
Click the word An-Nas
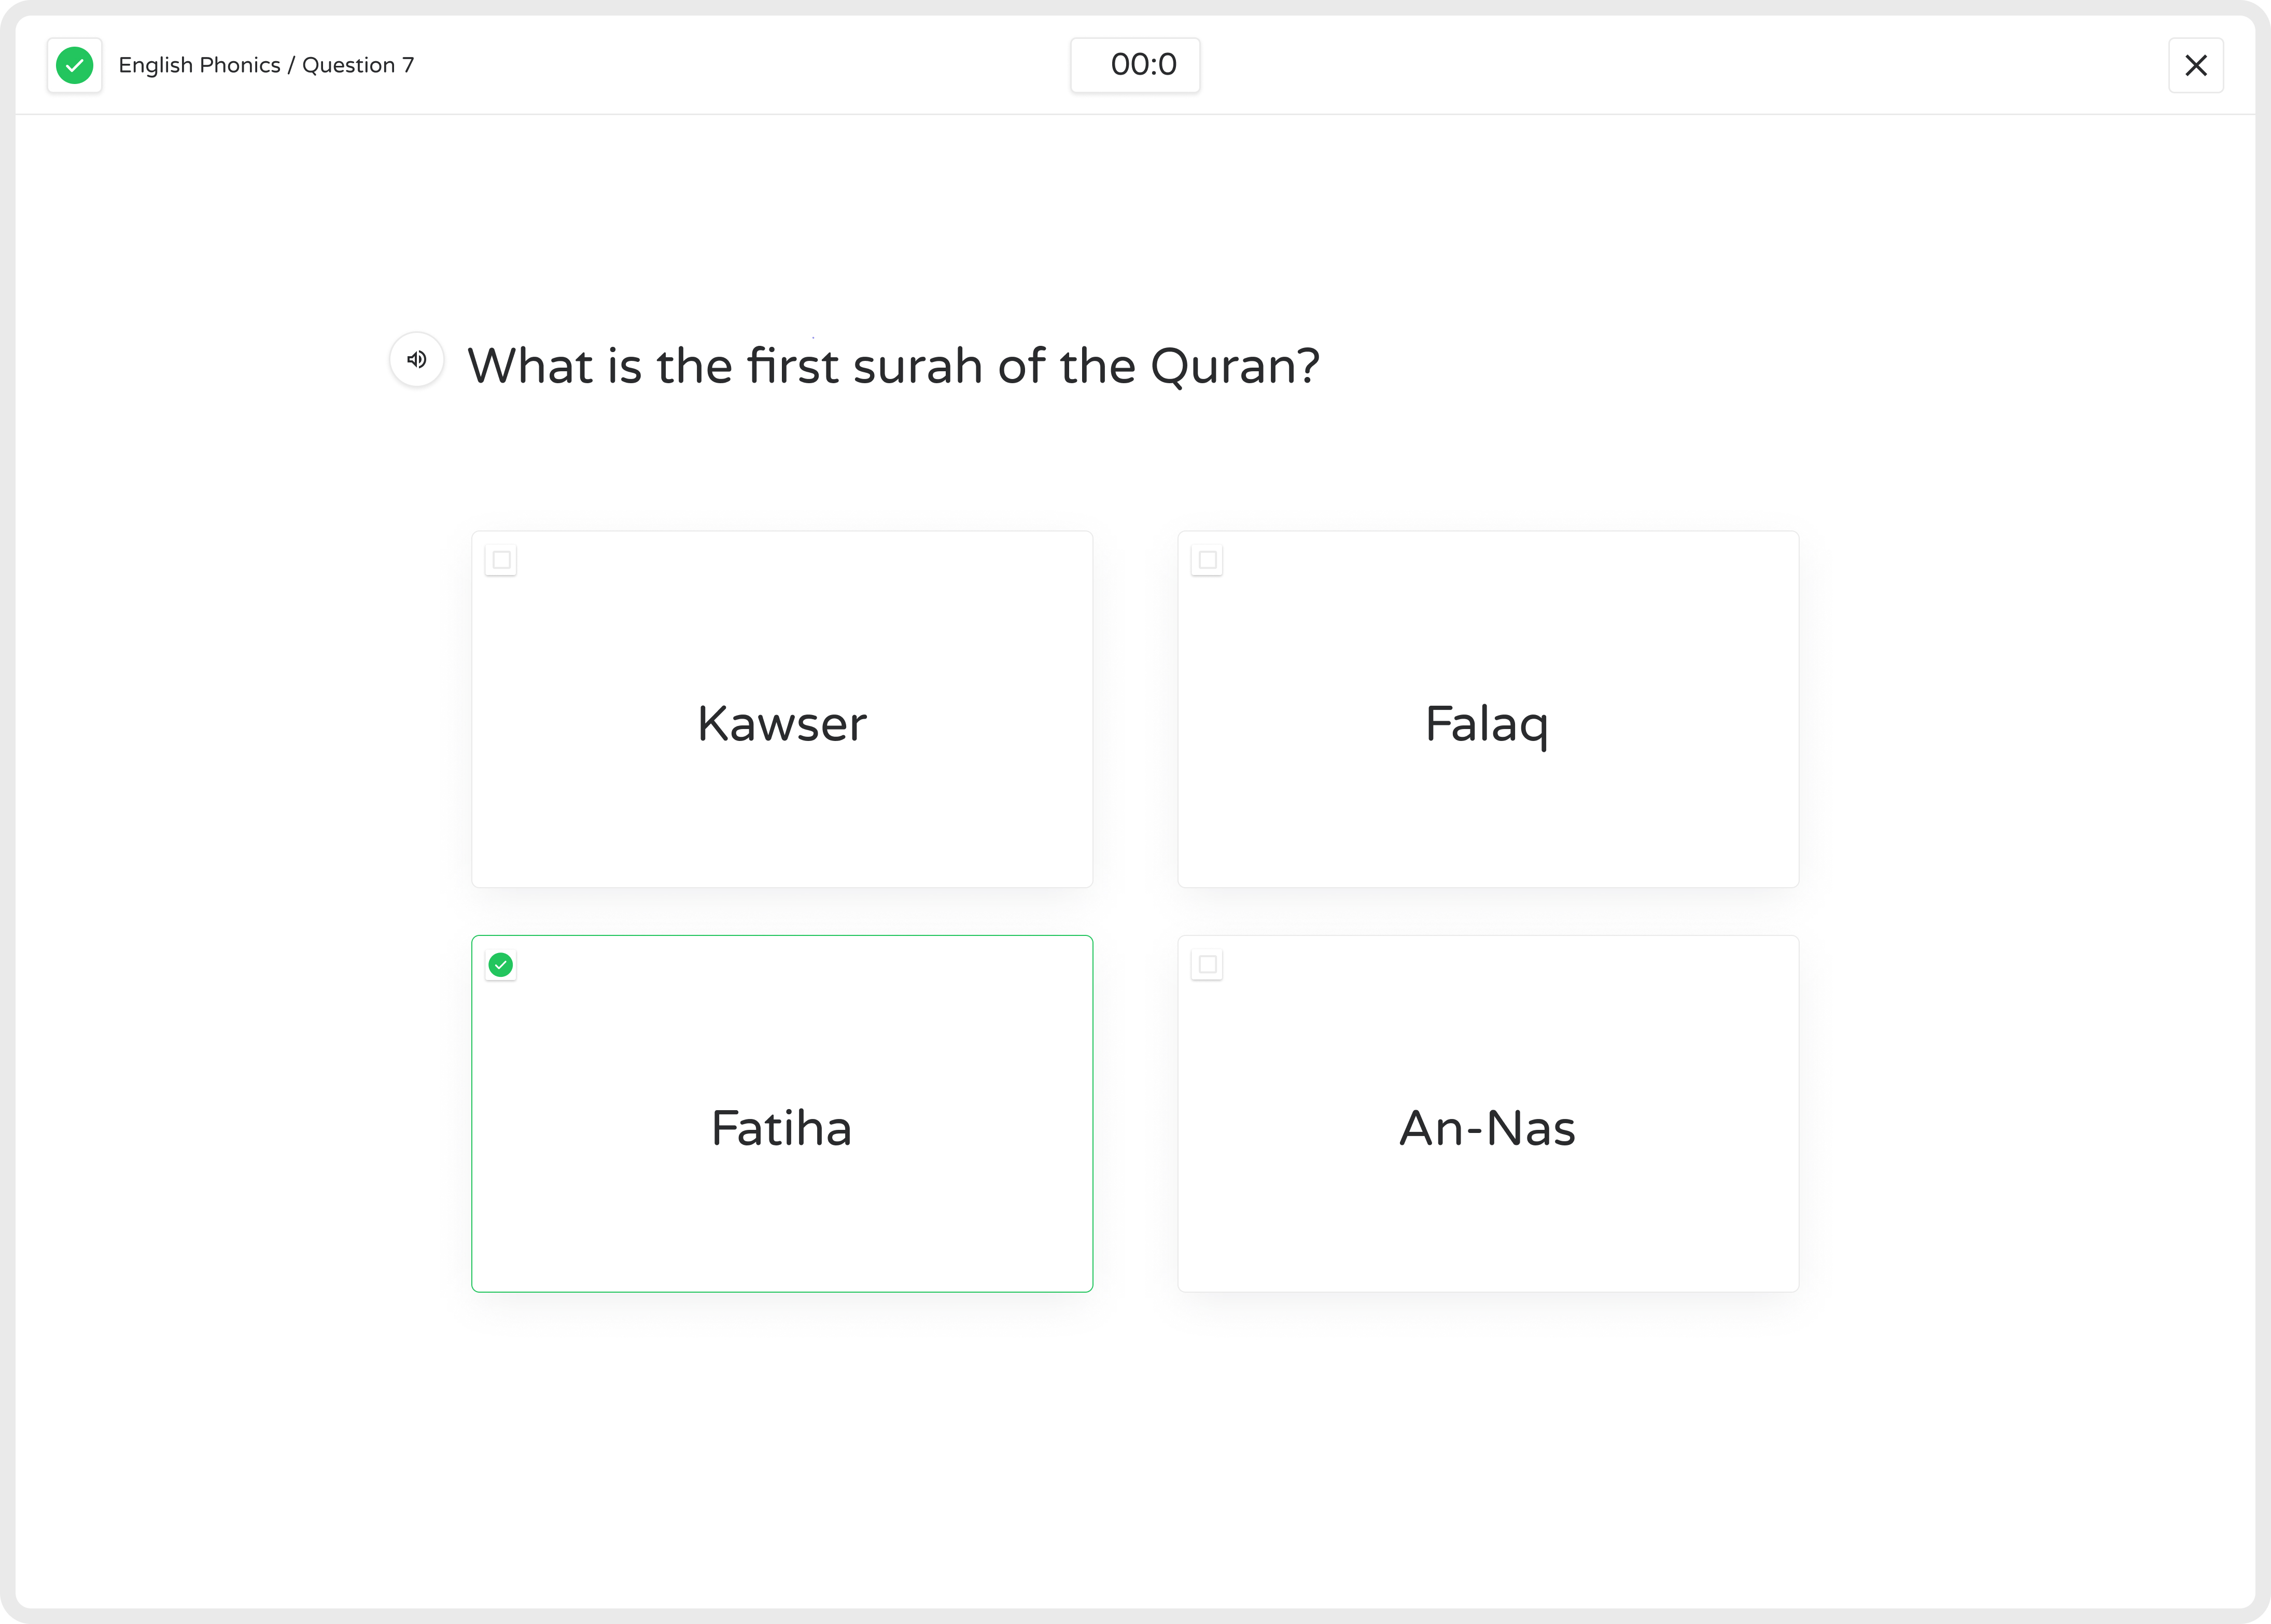[1487, 1129]
